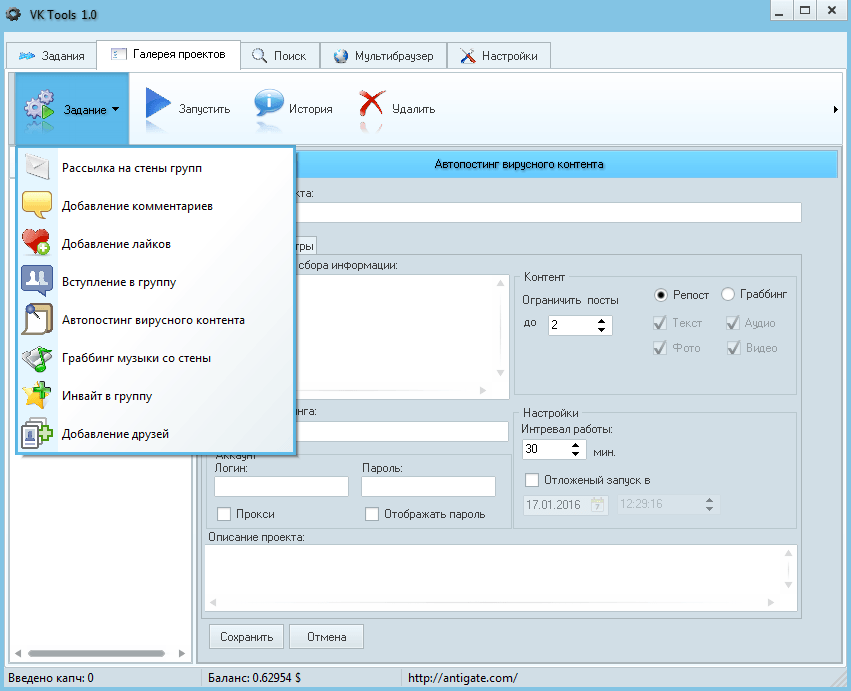The height and width of the screenshot is (691, 851).
Task: Click the История toolbar label
Action: 310,109
